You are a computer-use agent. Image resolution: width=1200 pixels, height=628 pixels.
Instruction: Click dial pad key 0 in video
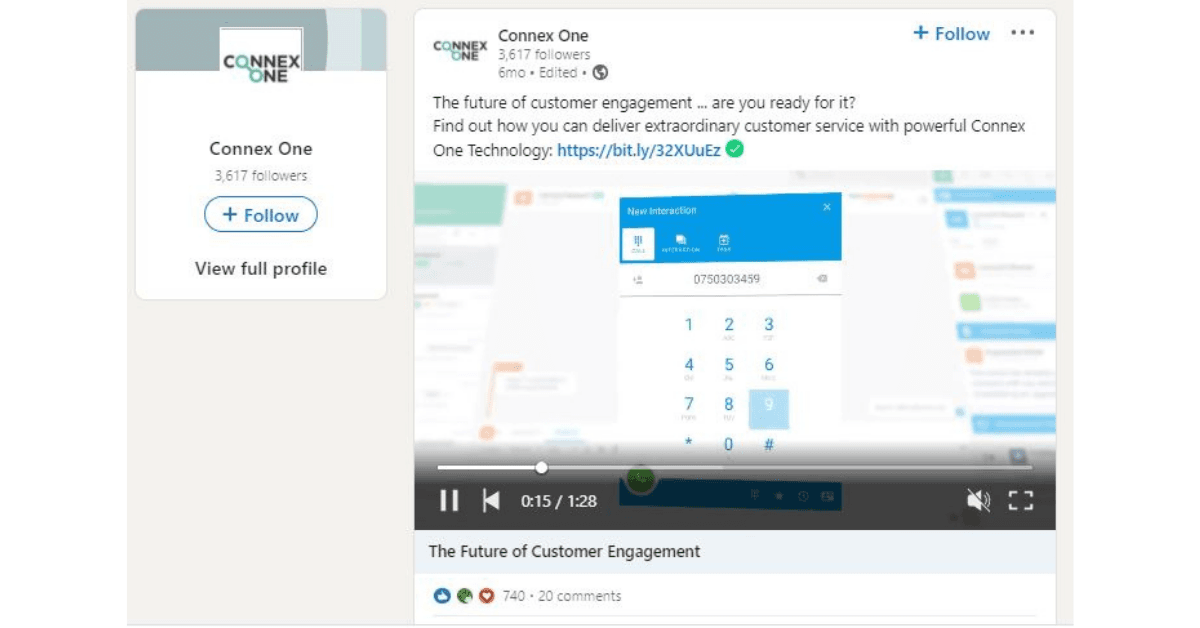click(x=729, y=445)
